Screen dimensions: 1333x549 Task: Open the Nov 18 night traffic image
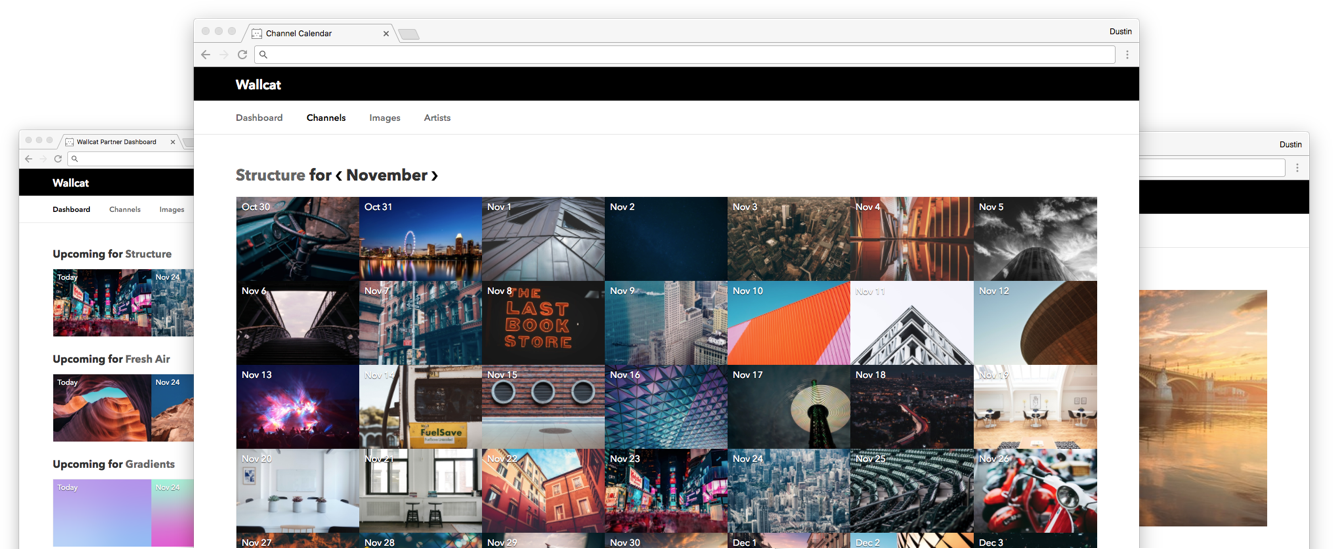pos(912,407)
